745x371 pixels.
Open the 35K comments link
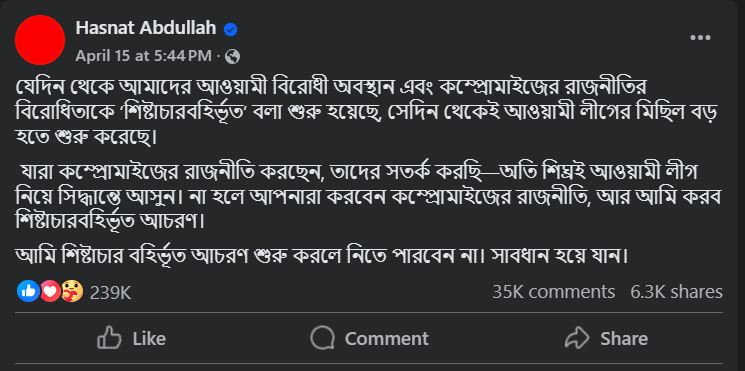(554, 292)
